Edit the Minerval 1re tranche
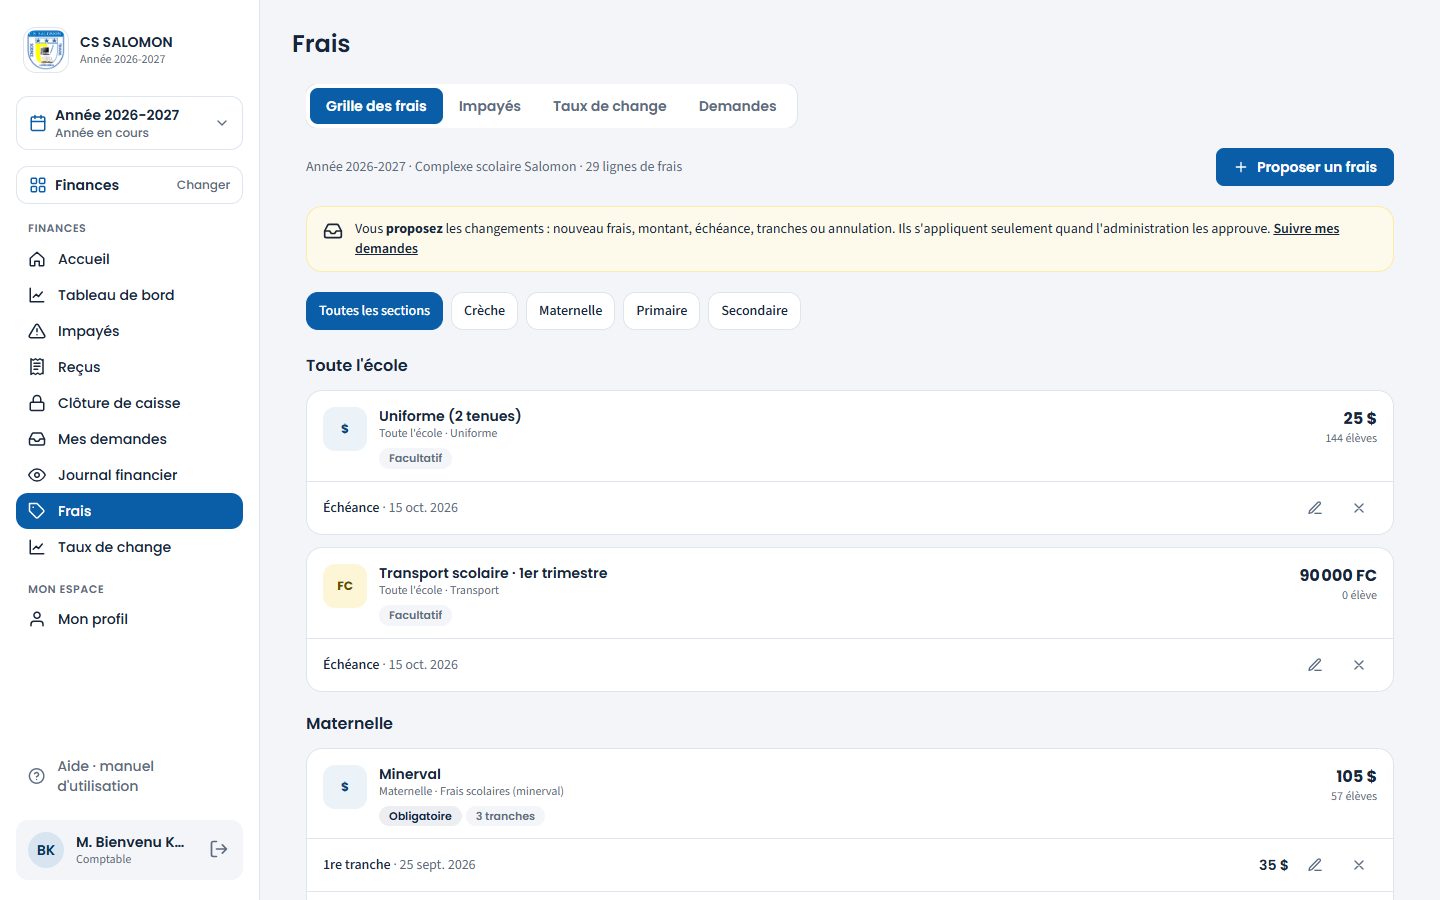The image size is (1440, 900). tap(1315, 865)
